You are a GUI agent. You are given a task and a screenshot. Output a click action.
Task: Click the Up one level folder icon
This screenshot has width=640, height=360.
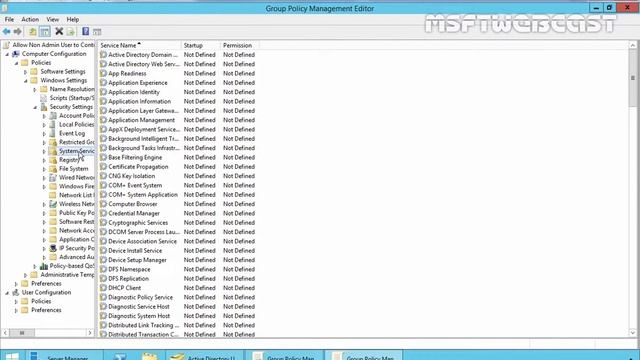pos(32,31)
